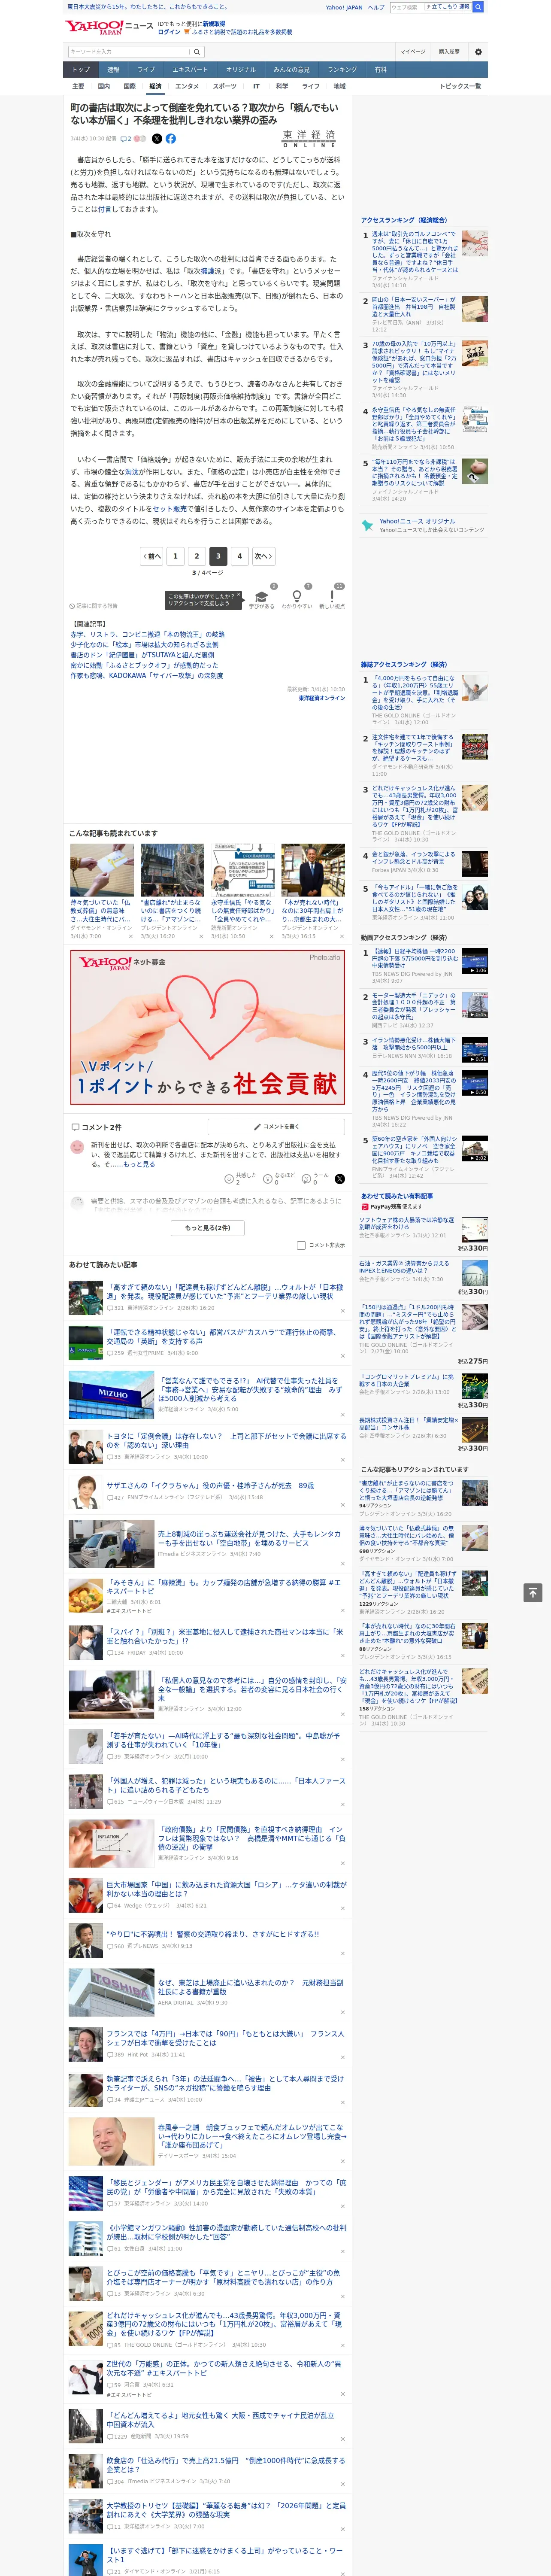The width and height of the screenshot is (551, 2576).
Task: Click もっと見る link in first comment
Action: 139,1164
